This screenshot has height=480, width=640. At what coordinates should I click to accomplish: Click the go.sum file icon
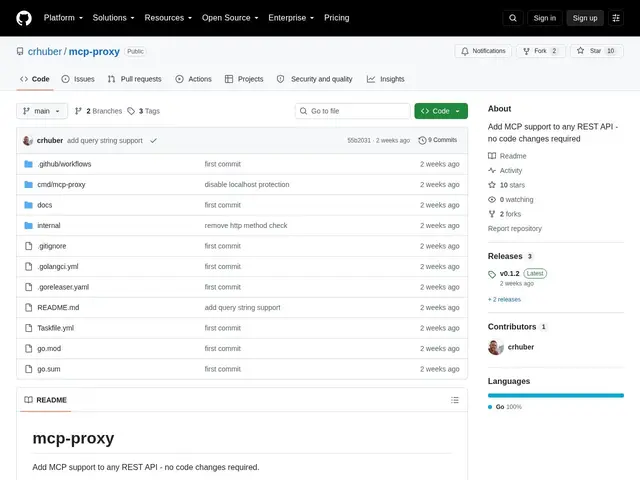(28, 369)
